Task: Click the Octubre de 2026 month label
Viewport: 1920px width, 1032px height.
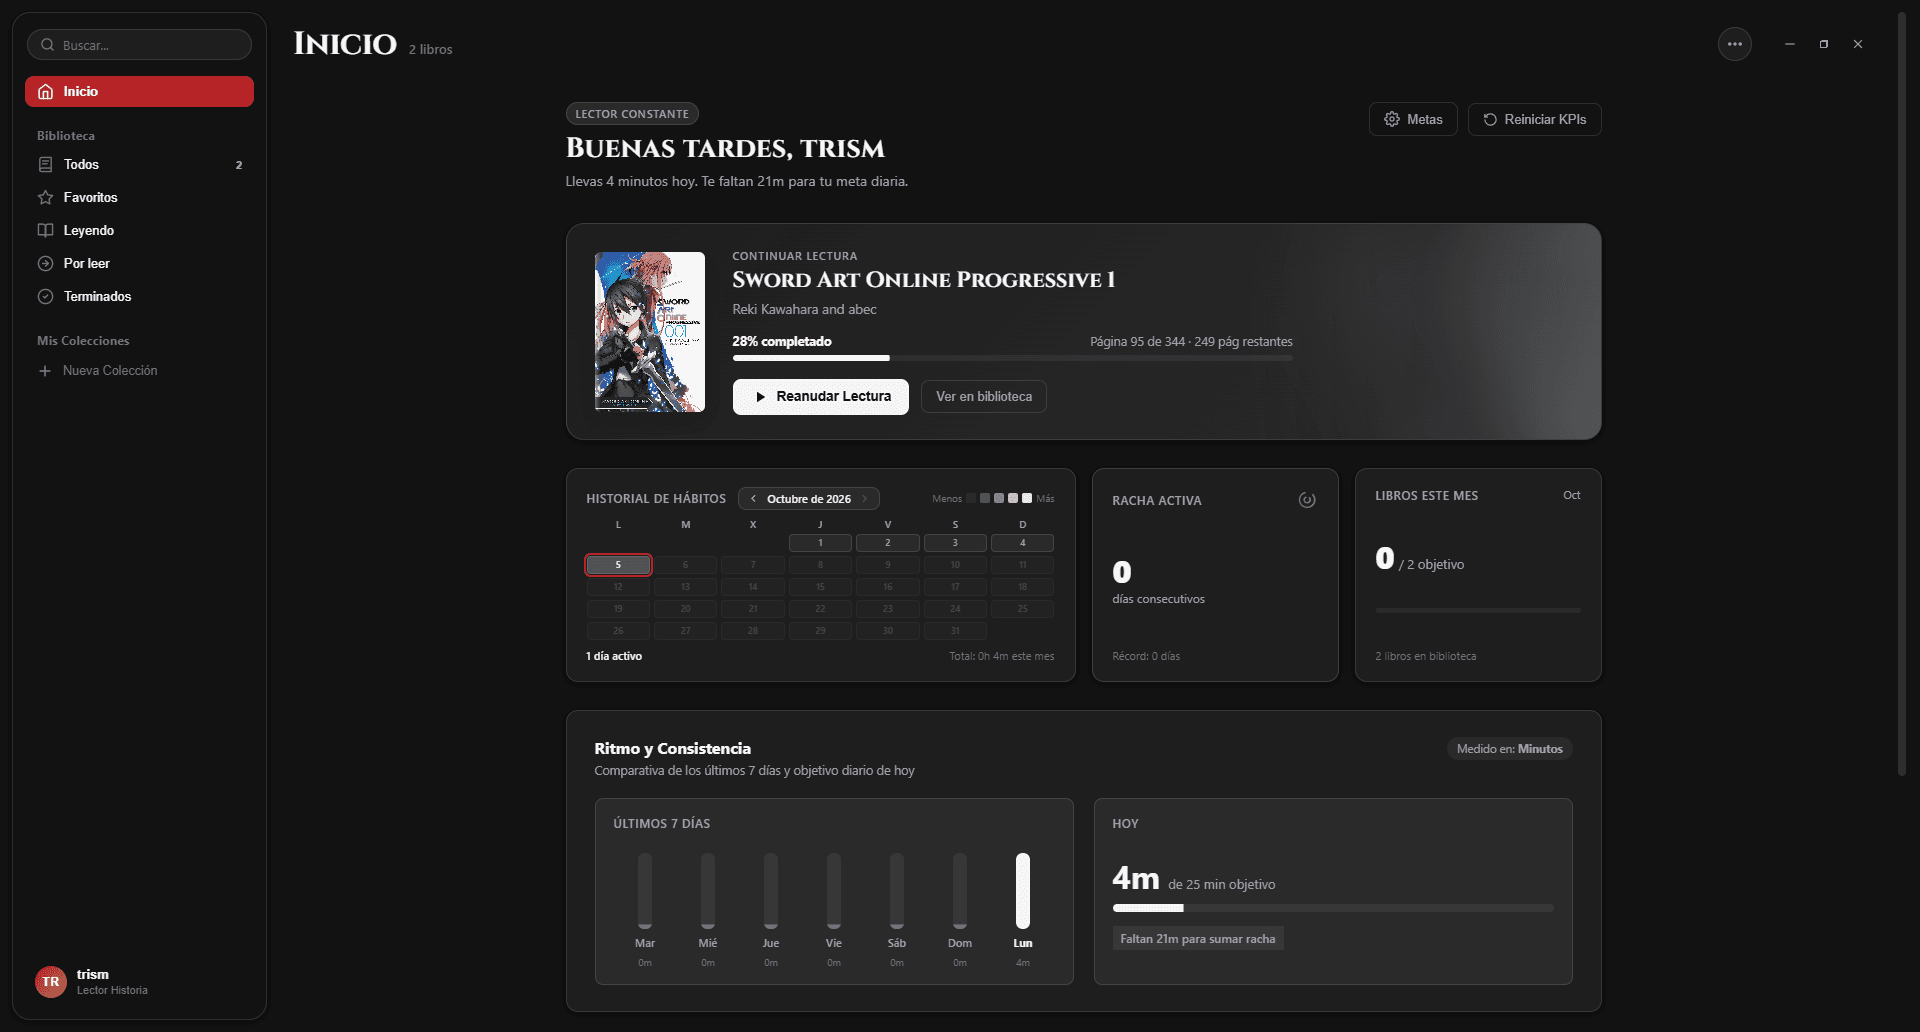Action: [809, 499]
